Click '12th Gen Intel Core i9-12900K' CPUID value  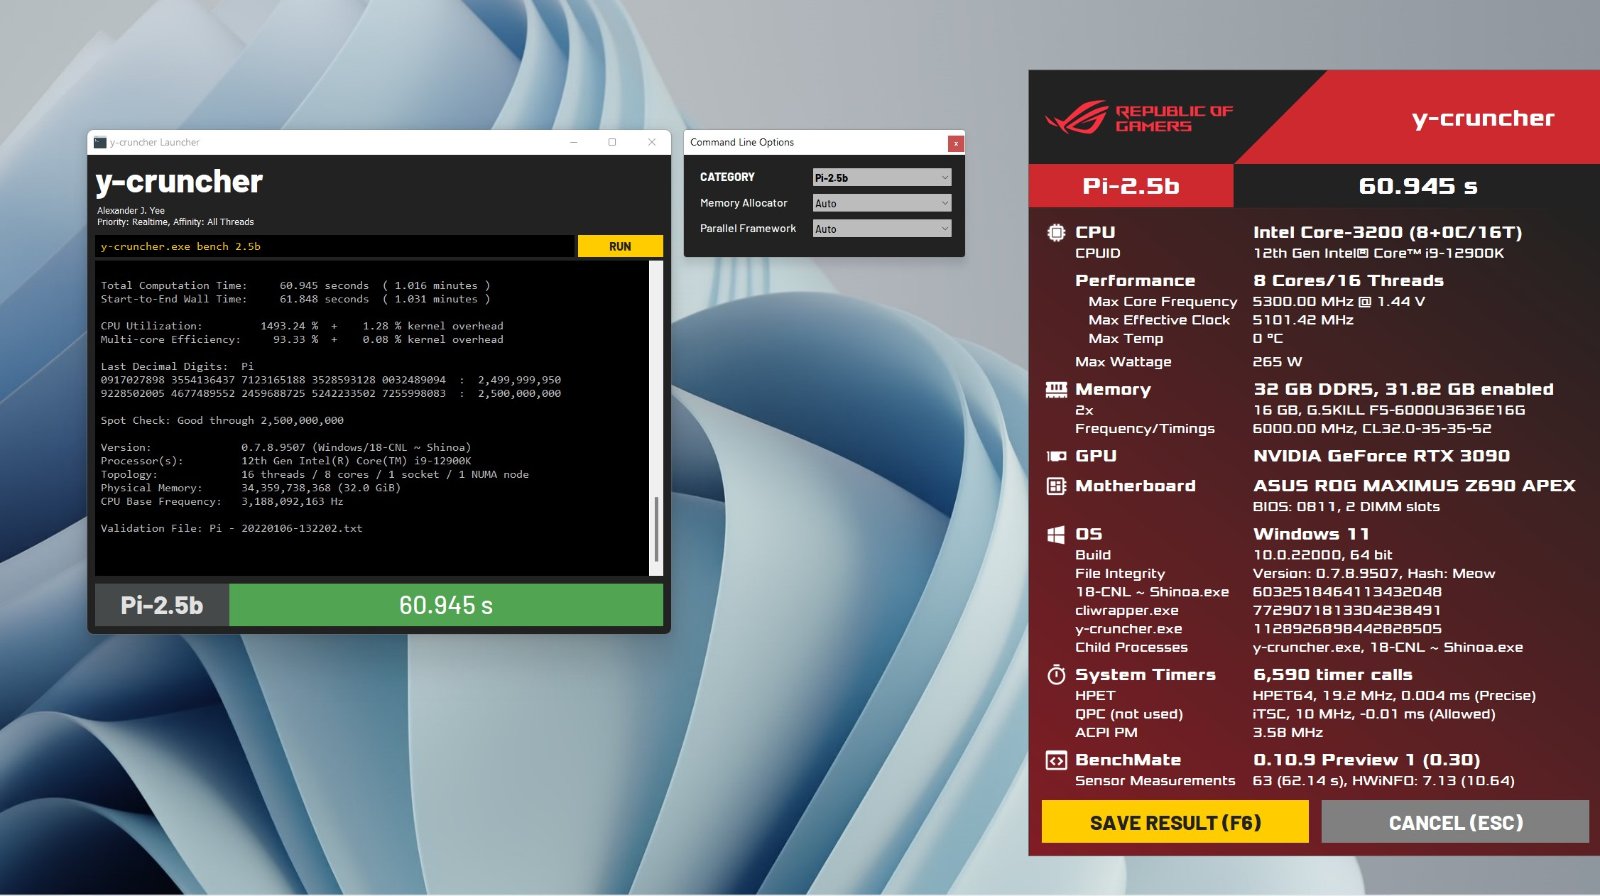[1378, 253]
